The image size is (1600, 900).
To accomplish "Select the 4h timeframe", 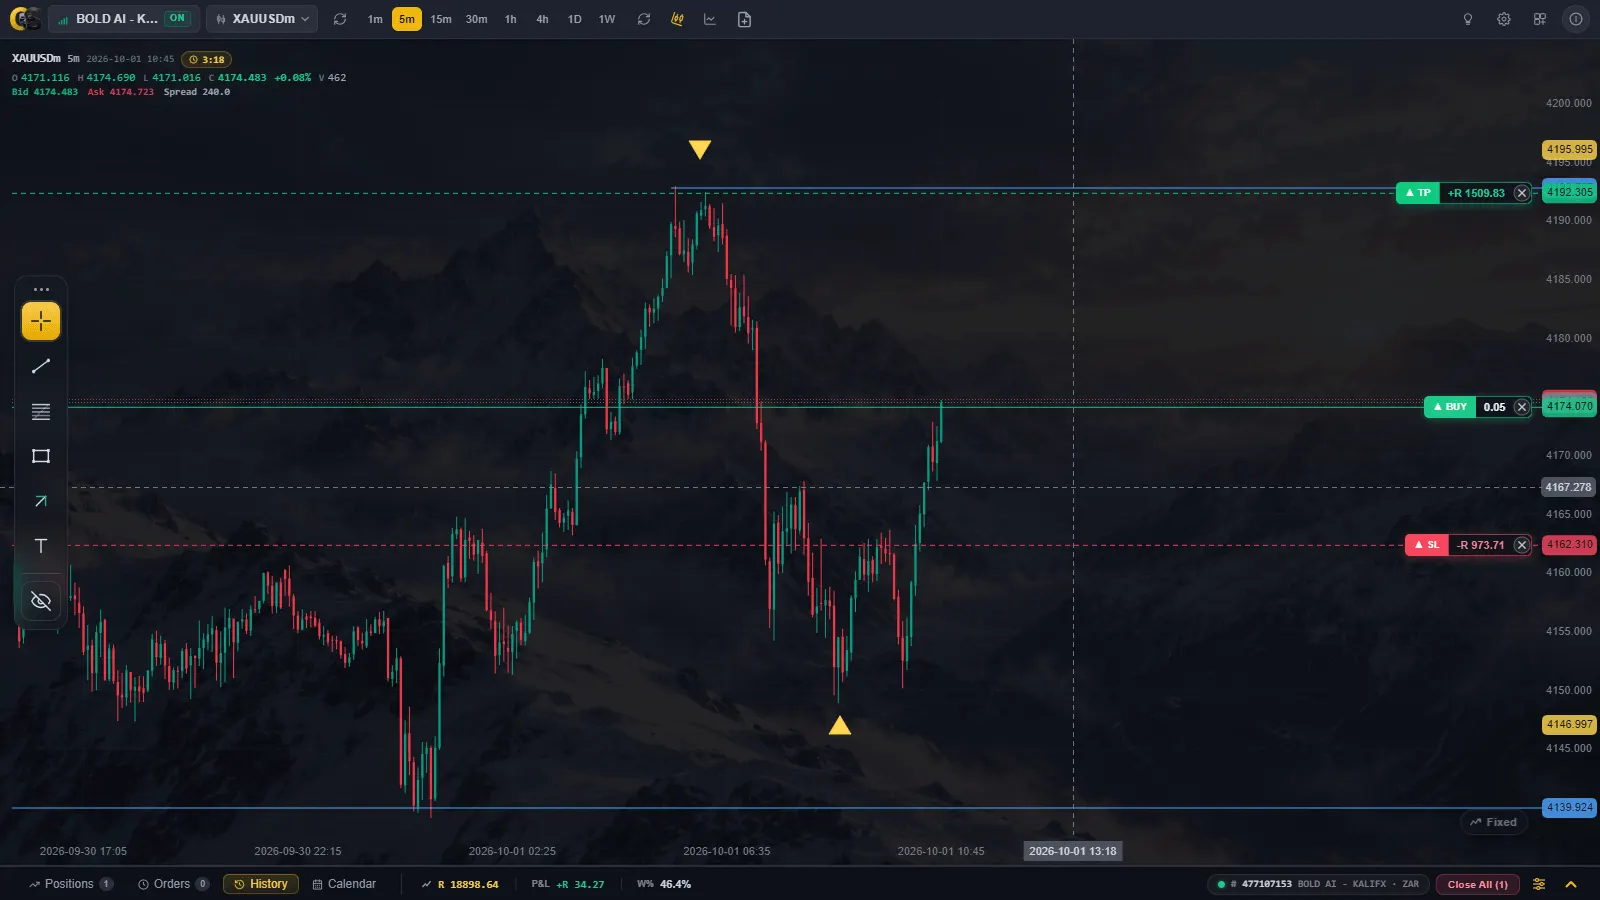I will point(542,19).
